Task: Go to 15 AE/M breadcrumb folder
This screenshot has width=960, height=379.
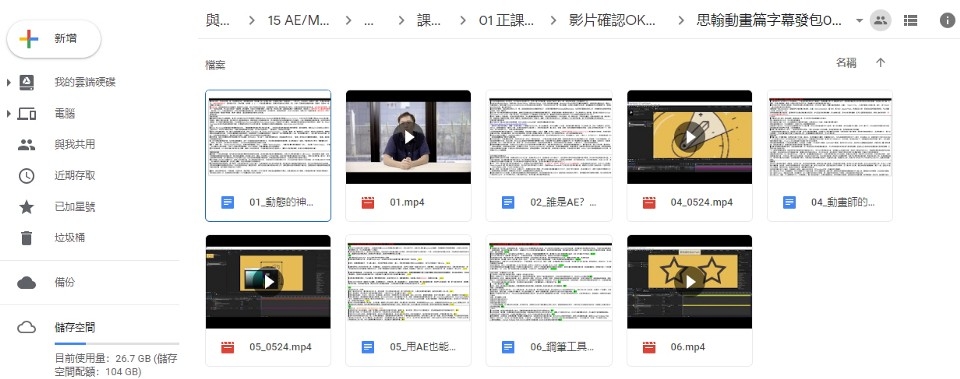Action: tap(299, 21)
